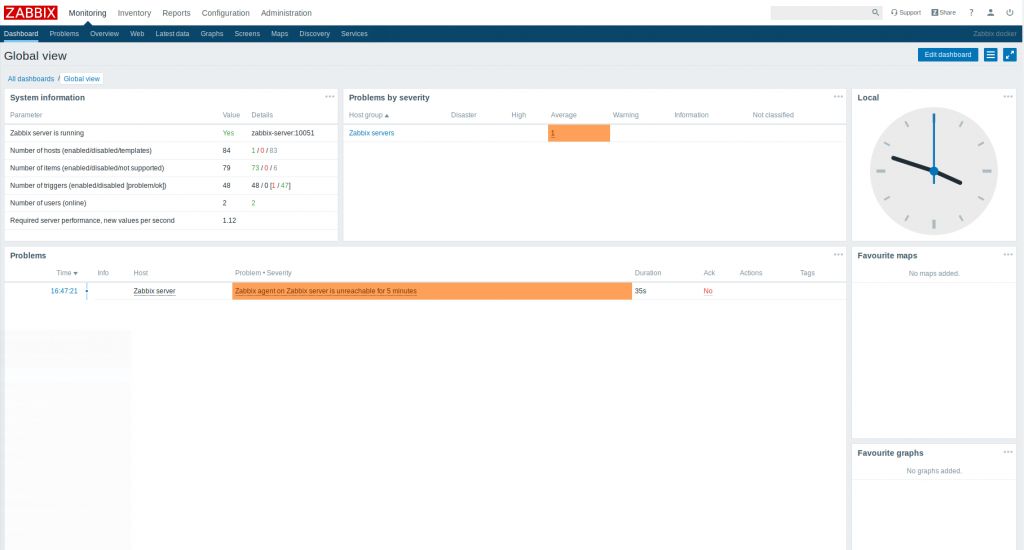The width and height of the screenshot is (1024, 550).
Task: Open the Reports menu
Action: [176, 13]
